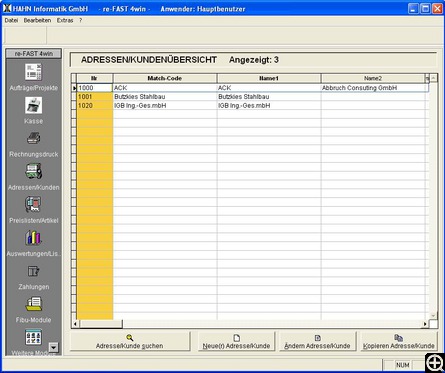
Task: Open the Auswertungen/Listen chart icon
Action: (x=33, y=237)
